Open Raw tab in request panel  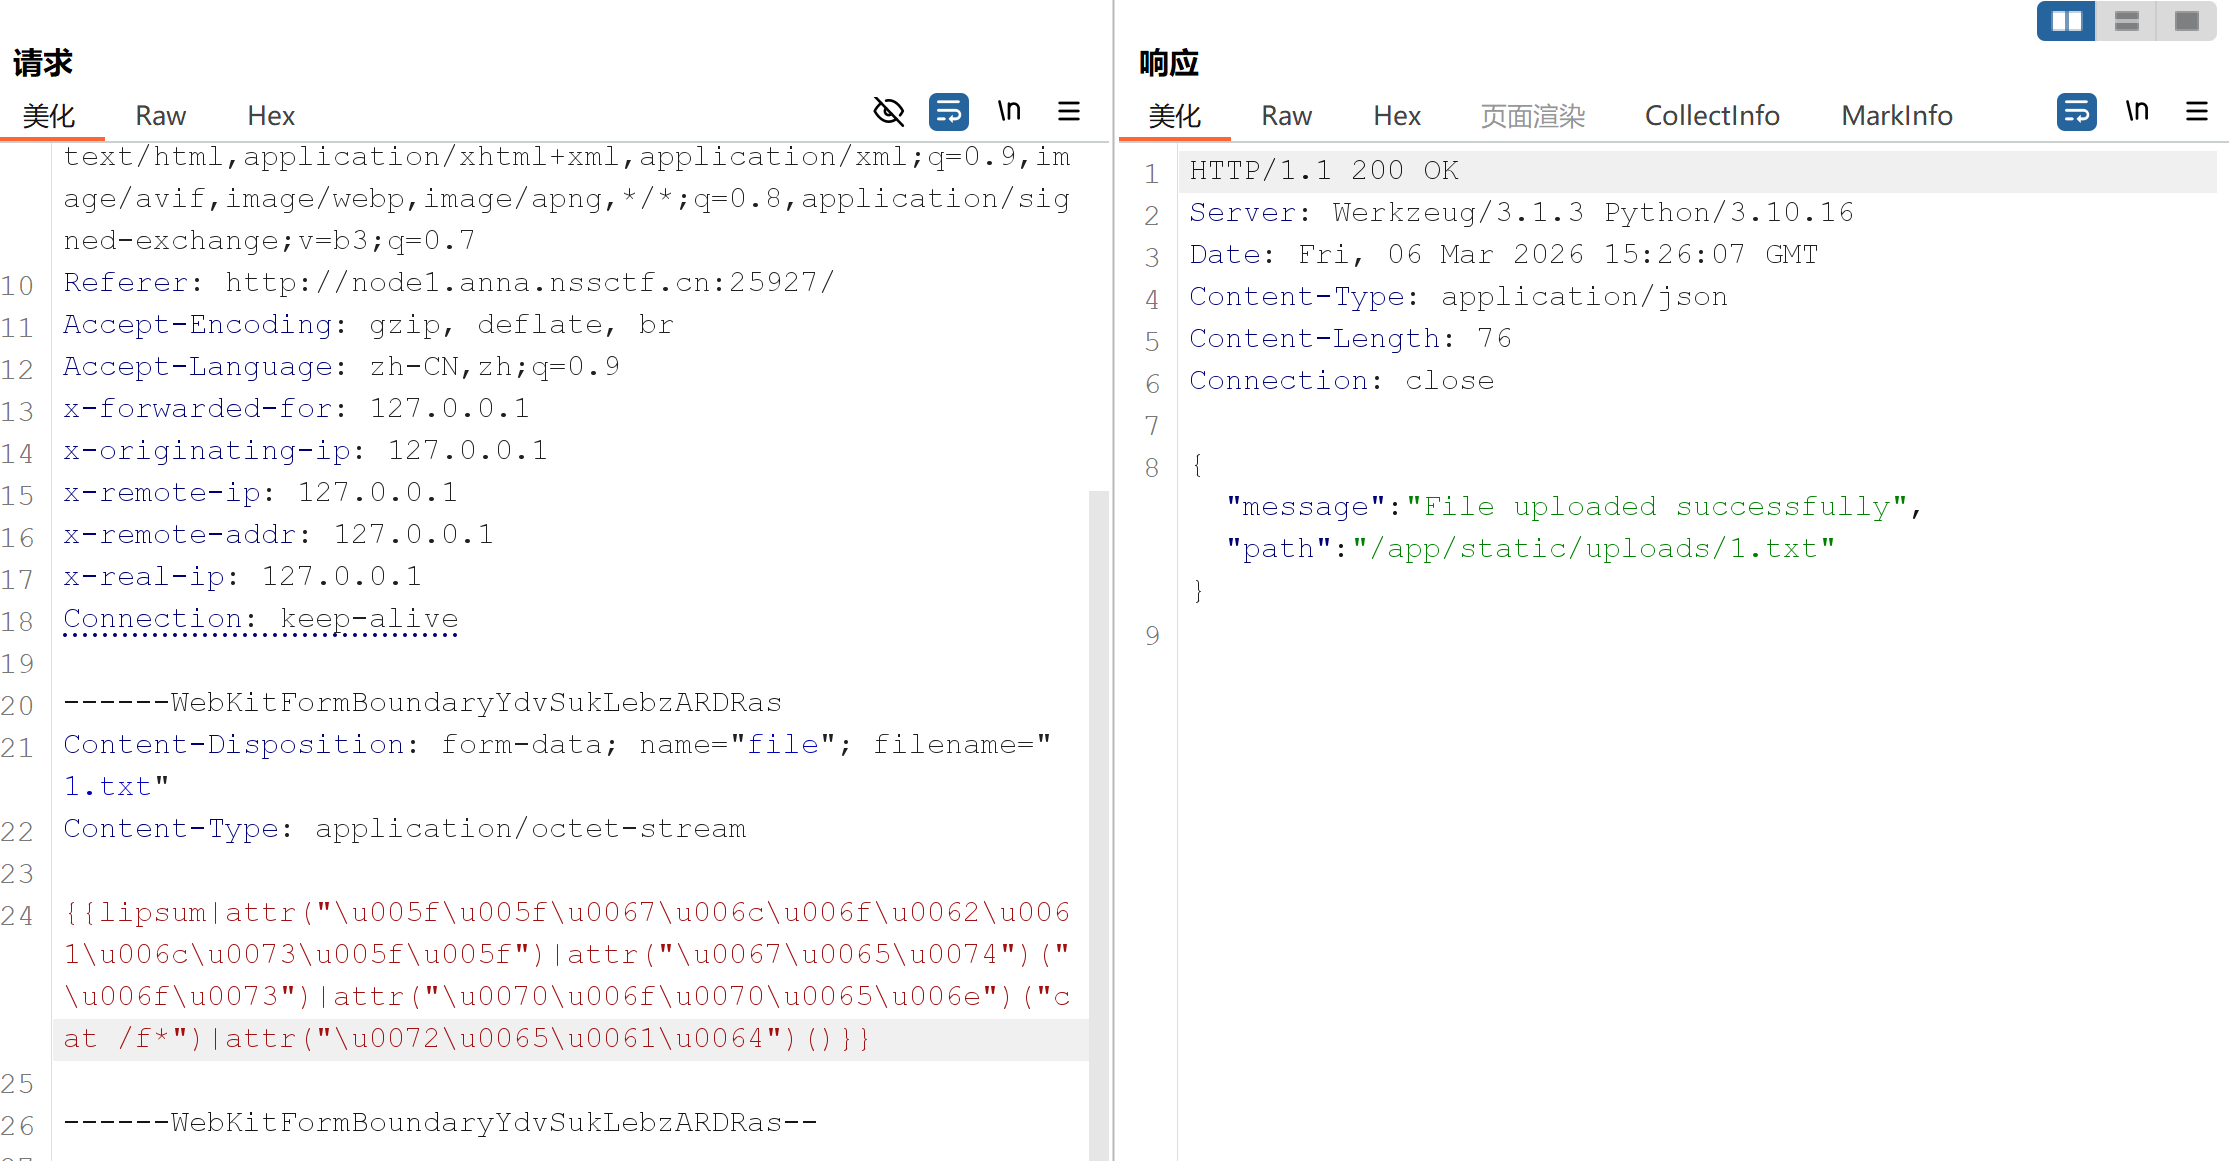coord(160,116)
